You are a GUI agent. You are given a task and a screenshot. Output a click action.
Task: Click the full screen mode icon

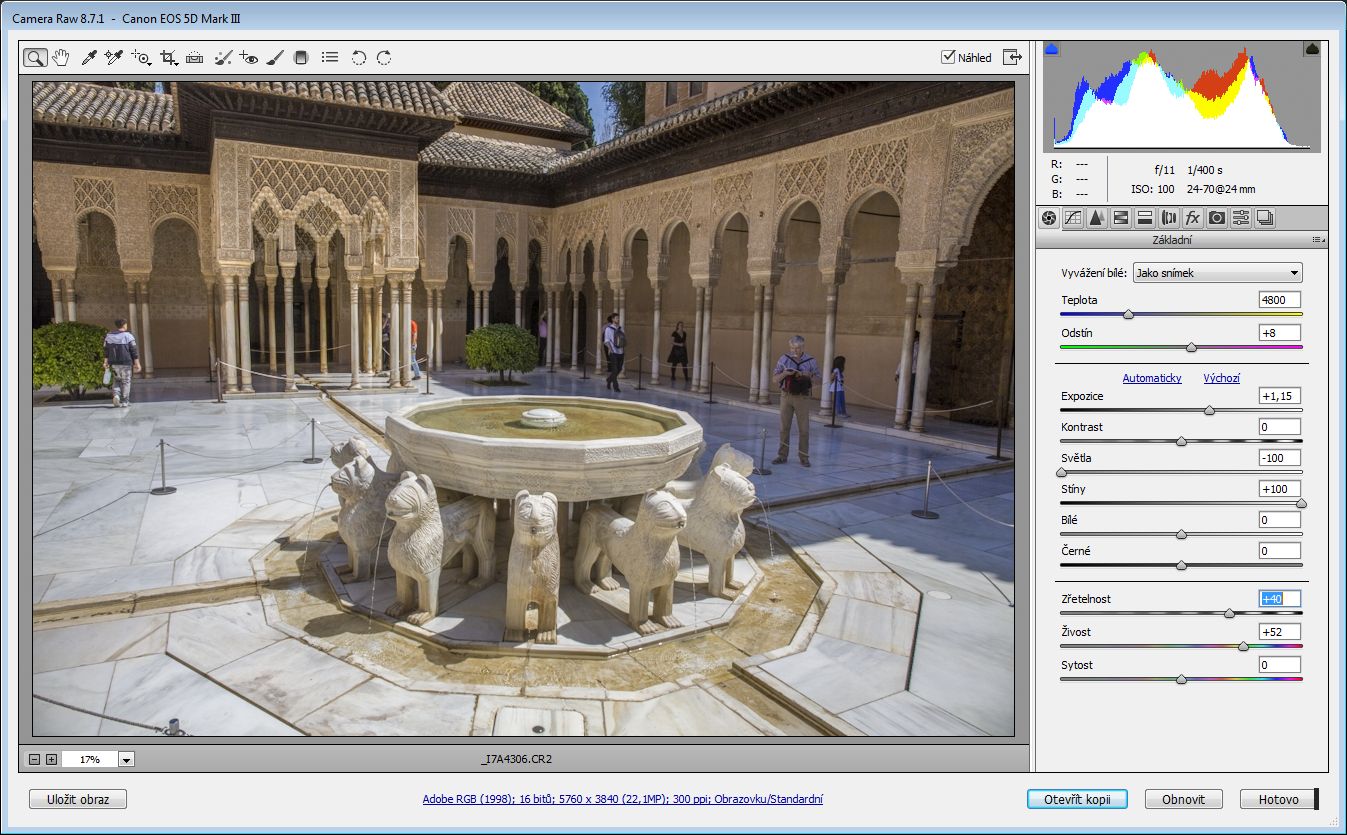[x=1014, y=57]
